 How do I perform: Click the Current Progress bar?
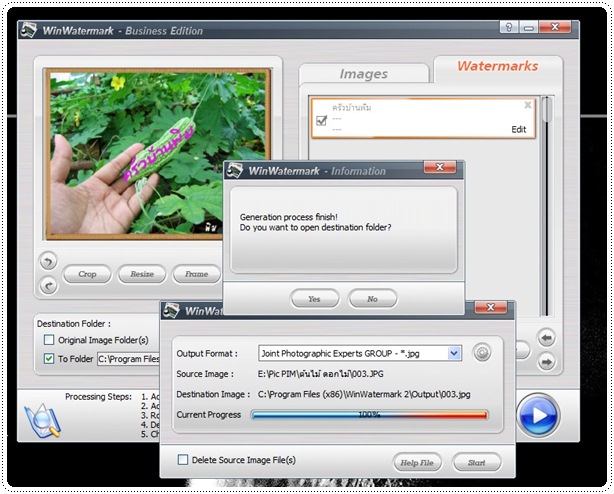point(369,415)
